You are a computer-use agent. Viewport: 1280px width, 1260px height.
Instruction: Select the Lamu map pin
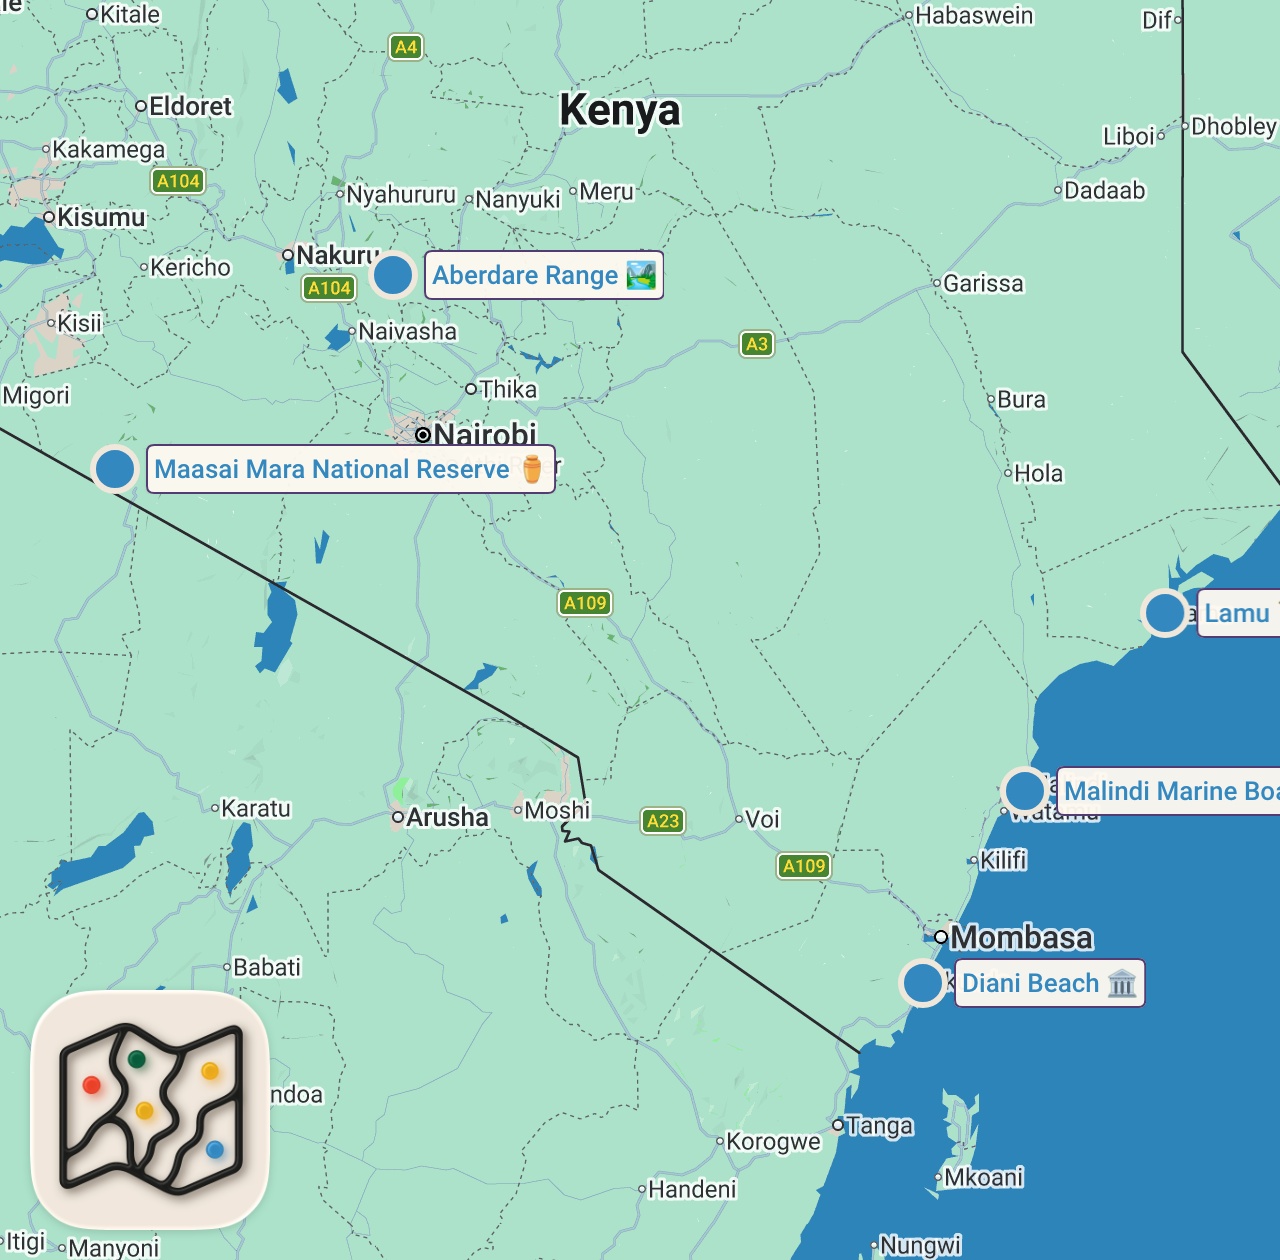click(x=1165, y=613)
